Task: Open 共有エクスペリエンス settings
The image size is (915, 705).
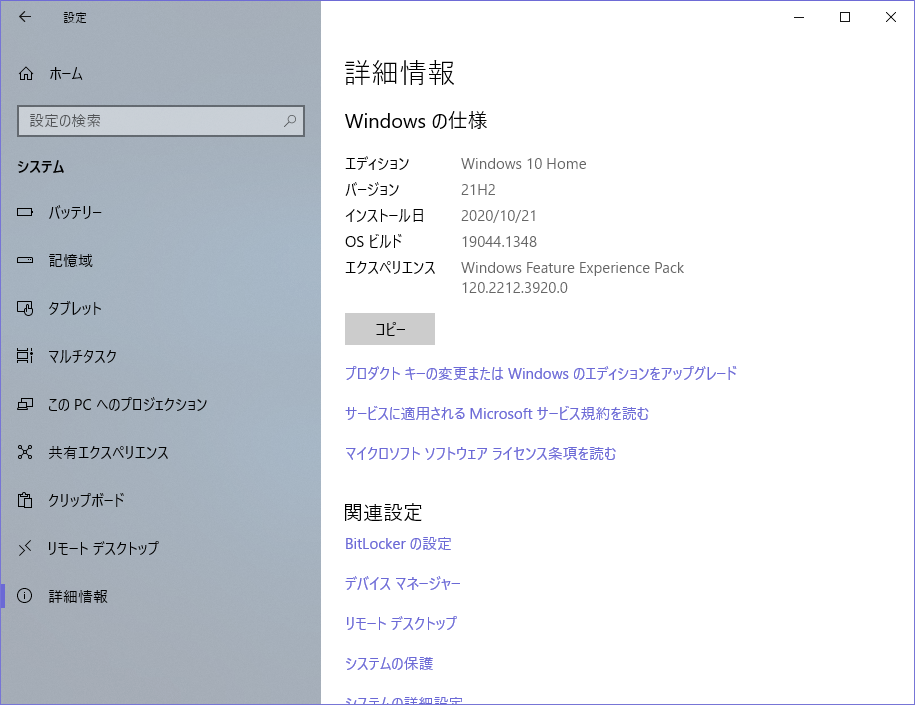Action: [x=160, y=452]
